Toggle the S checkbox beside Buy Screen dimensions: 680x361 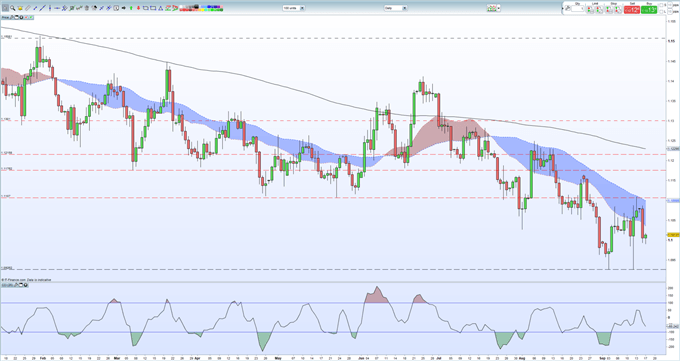click(661, 5)
